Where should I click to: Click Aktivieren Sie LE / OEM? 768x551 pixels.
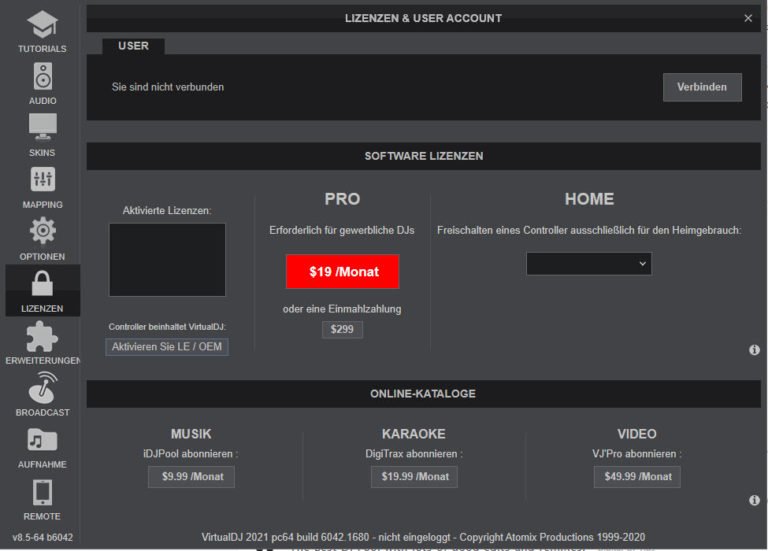(x=167, y=347)
